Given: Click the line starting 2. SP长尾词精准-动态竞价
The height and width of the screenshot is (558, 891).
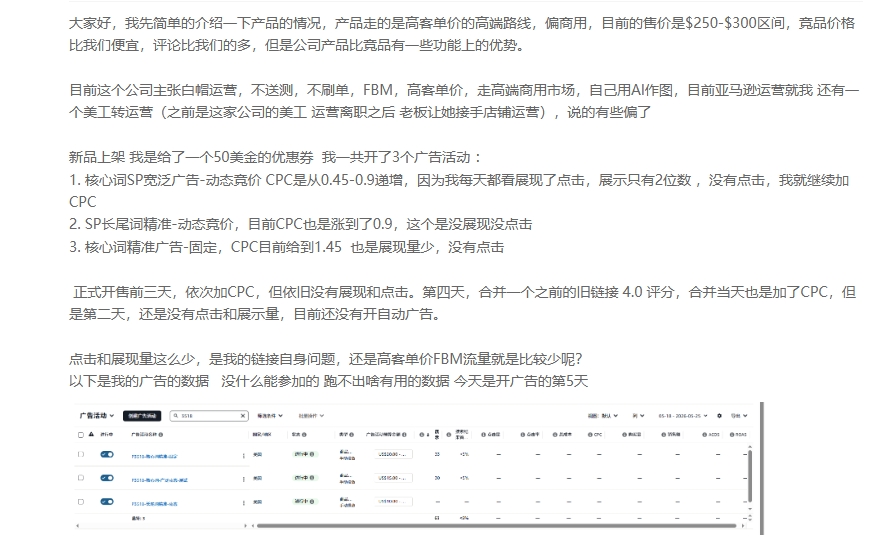Looking at the screenshot, I should tap(300, 224).
